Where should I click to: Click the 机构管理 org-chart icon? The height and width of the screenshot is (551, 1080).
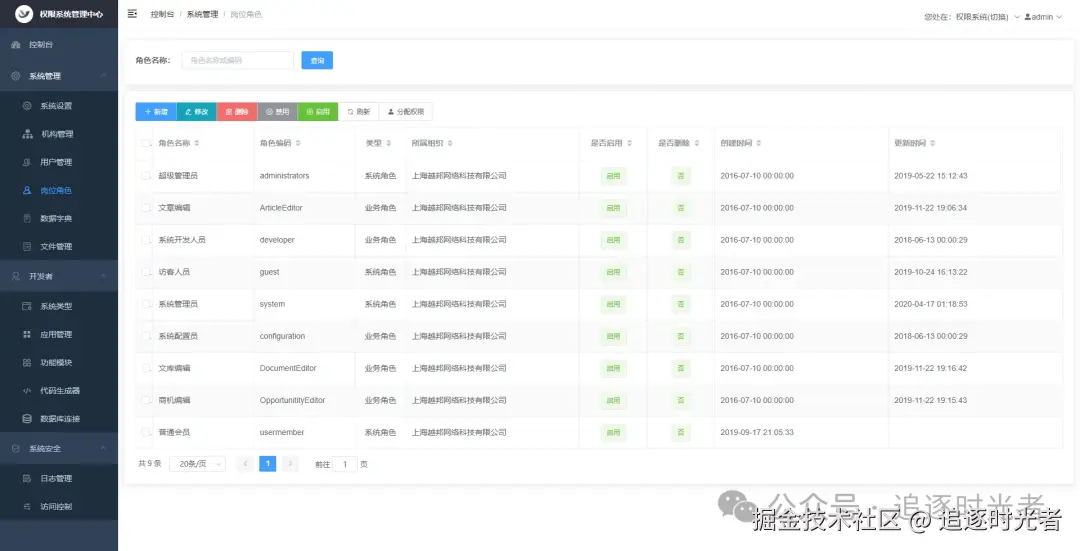click(27, 134)
